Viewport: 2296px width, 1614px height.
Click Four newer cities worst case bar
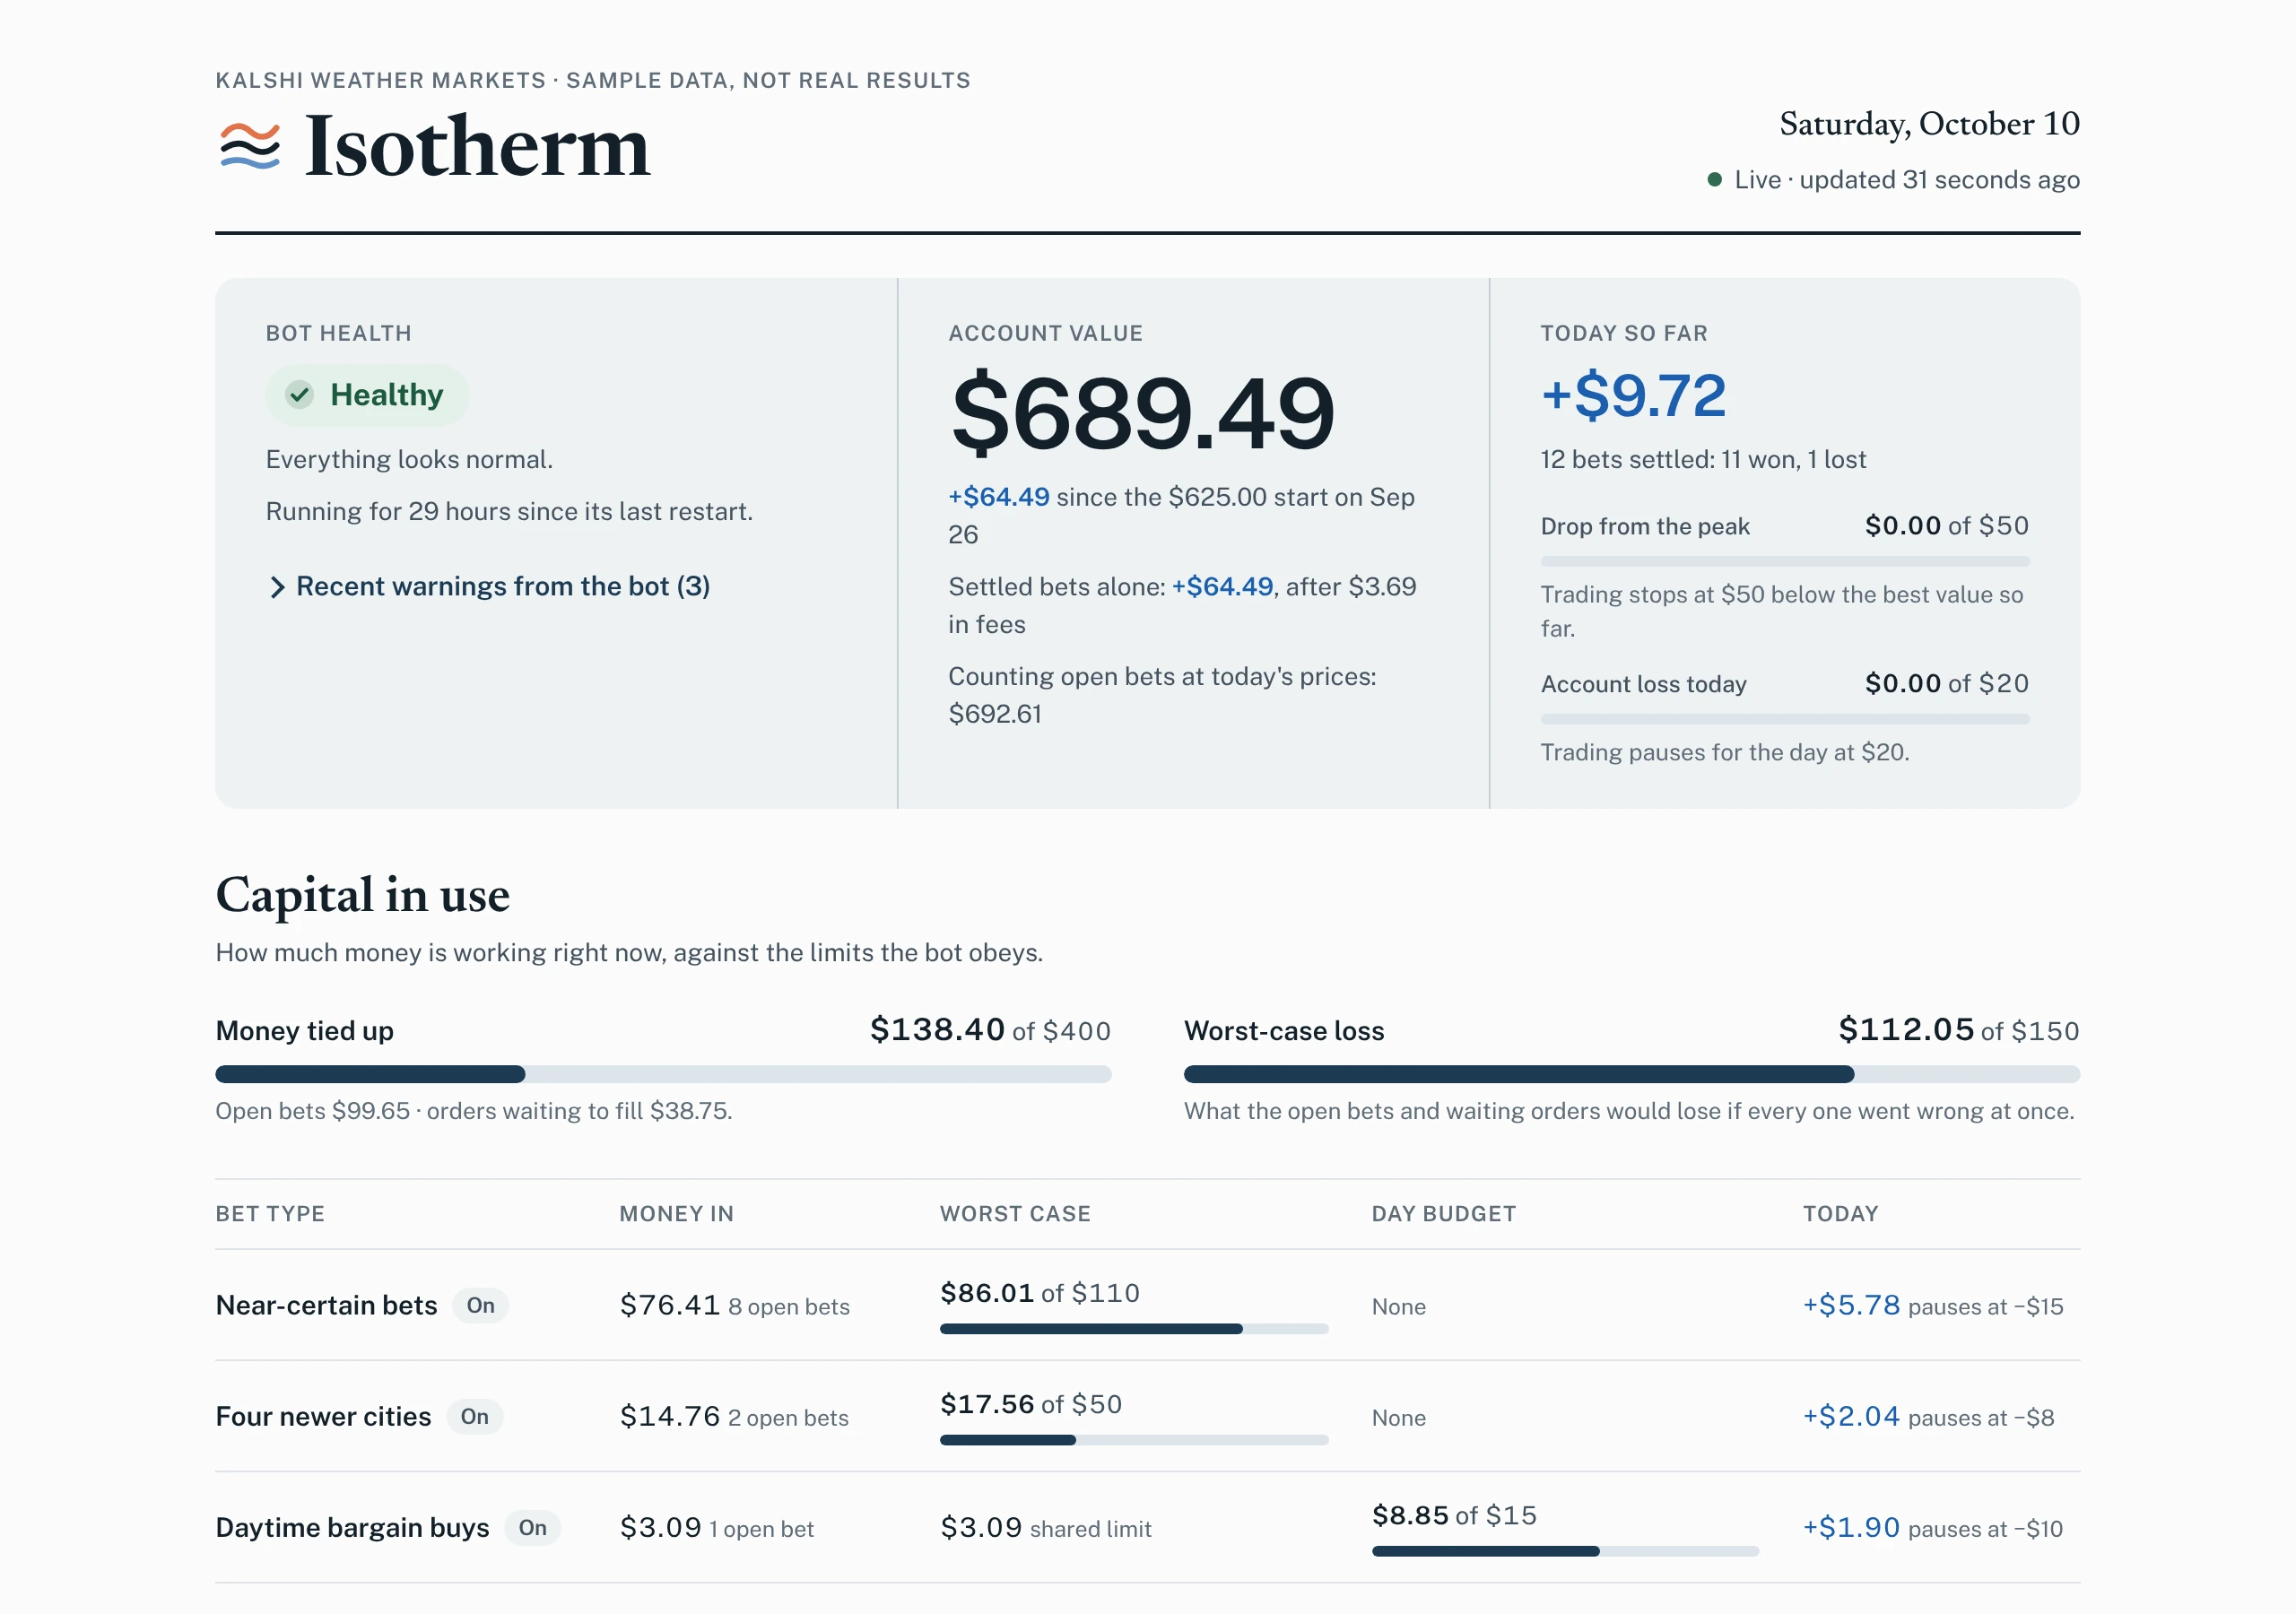[x=1134, y=1440]
